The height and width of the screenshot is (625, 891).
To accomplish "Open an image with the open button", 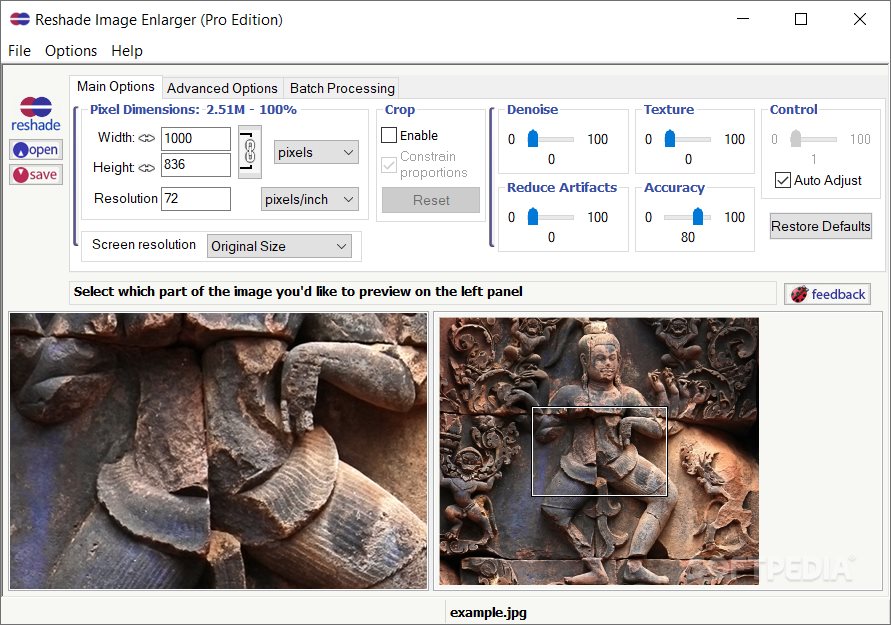I will tap(36, 150).
